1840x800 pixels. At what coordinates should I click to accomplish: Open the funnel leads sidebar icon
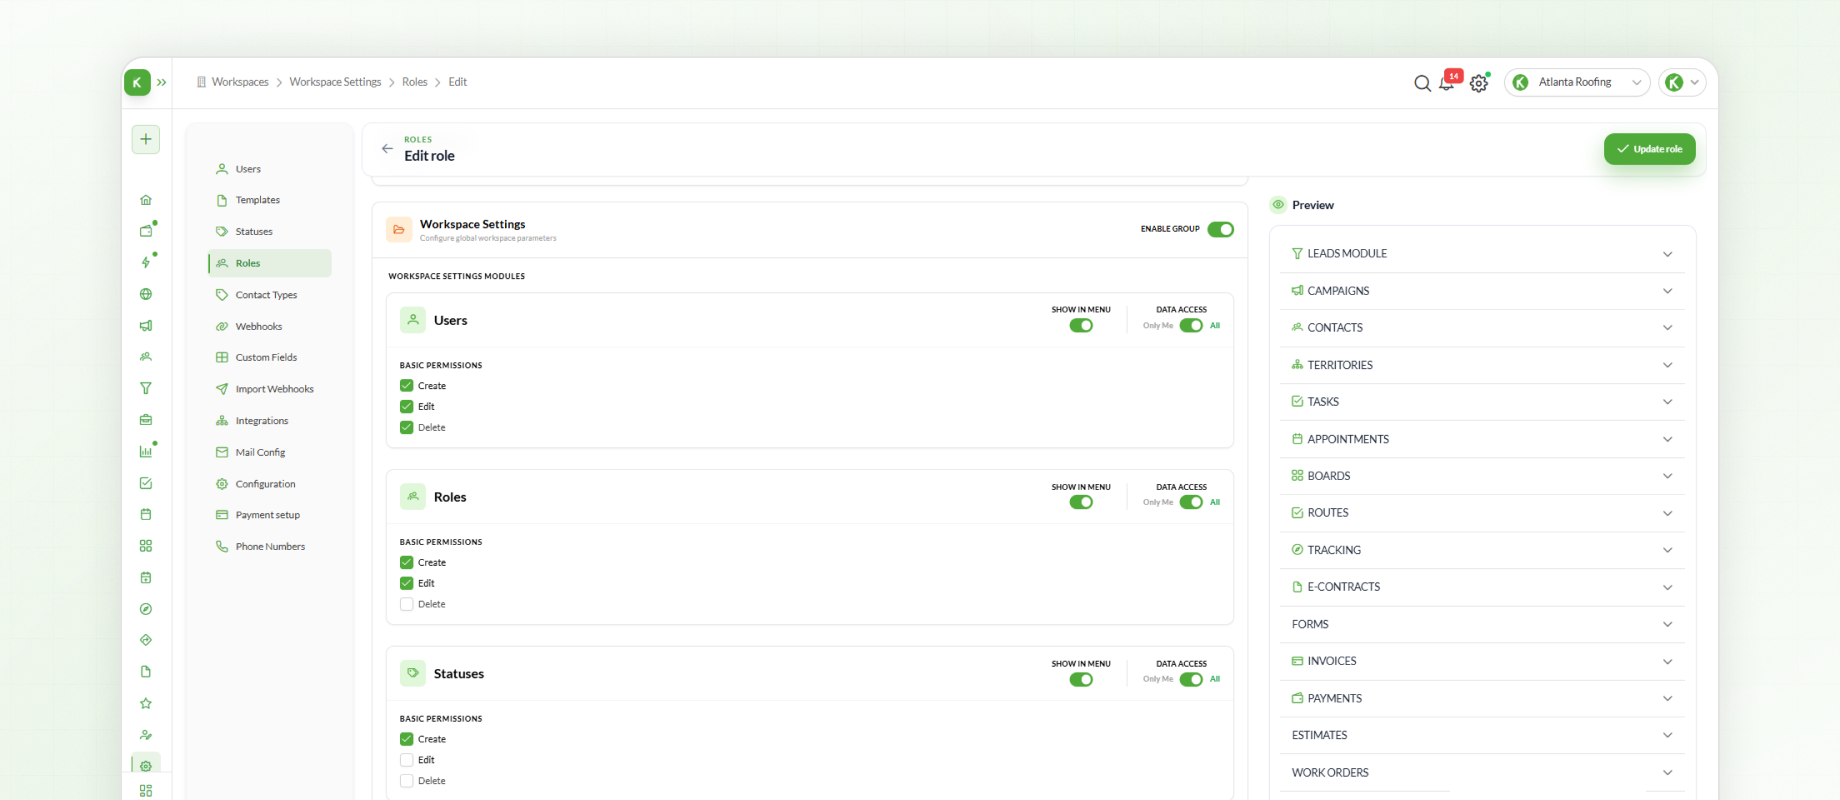146,388
